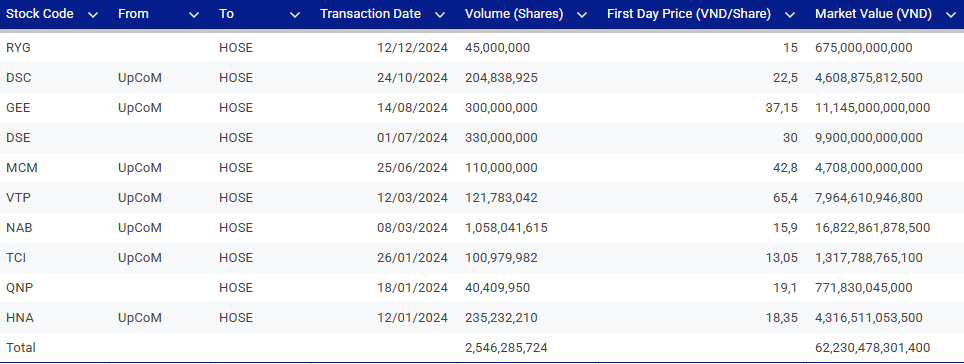Click transaction date 18/01/2024

pos(413,288)
